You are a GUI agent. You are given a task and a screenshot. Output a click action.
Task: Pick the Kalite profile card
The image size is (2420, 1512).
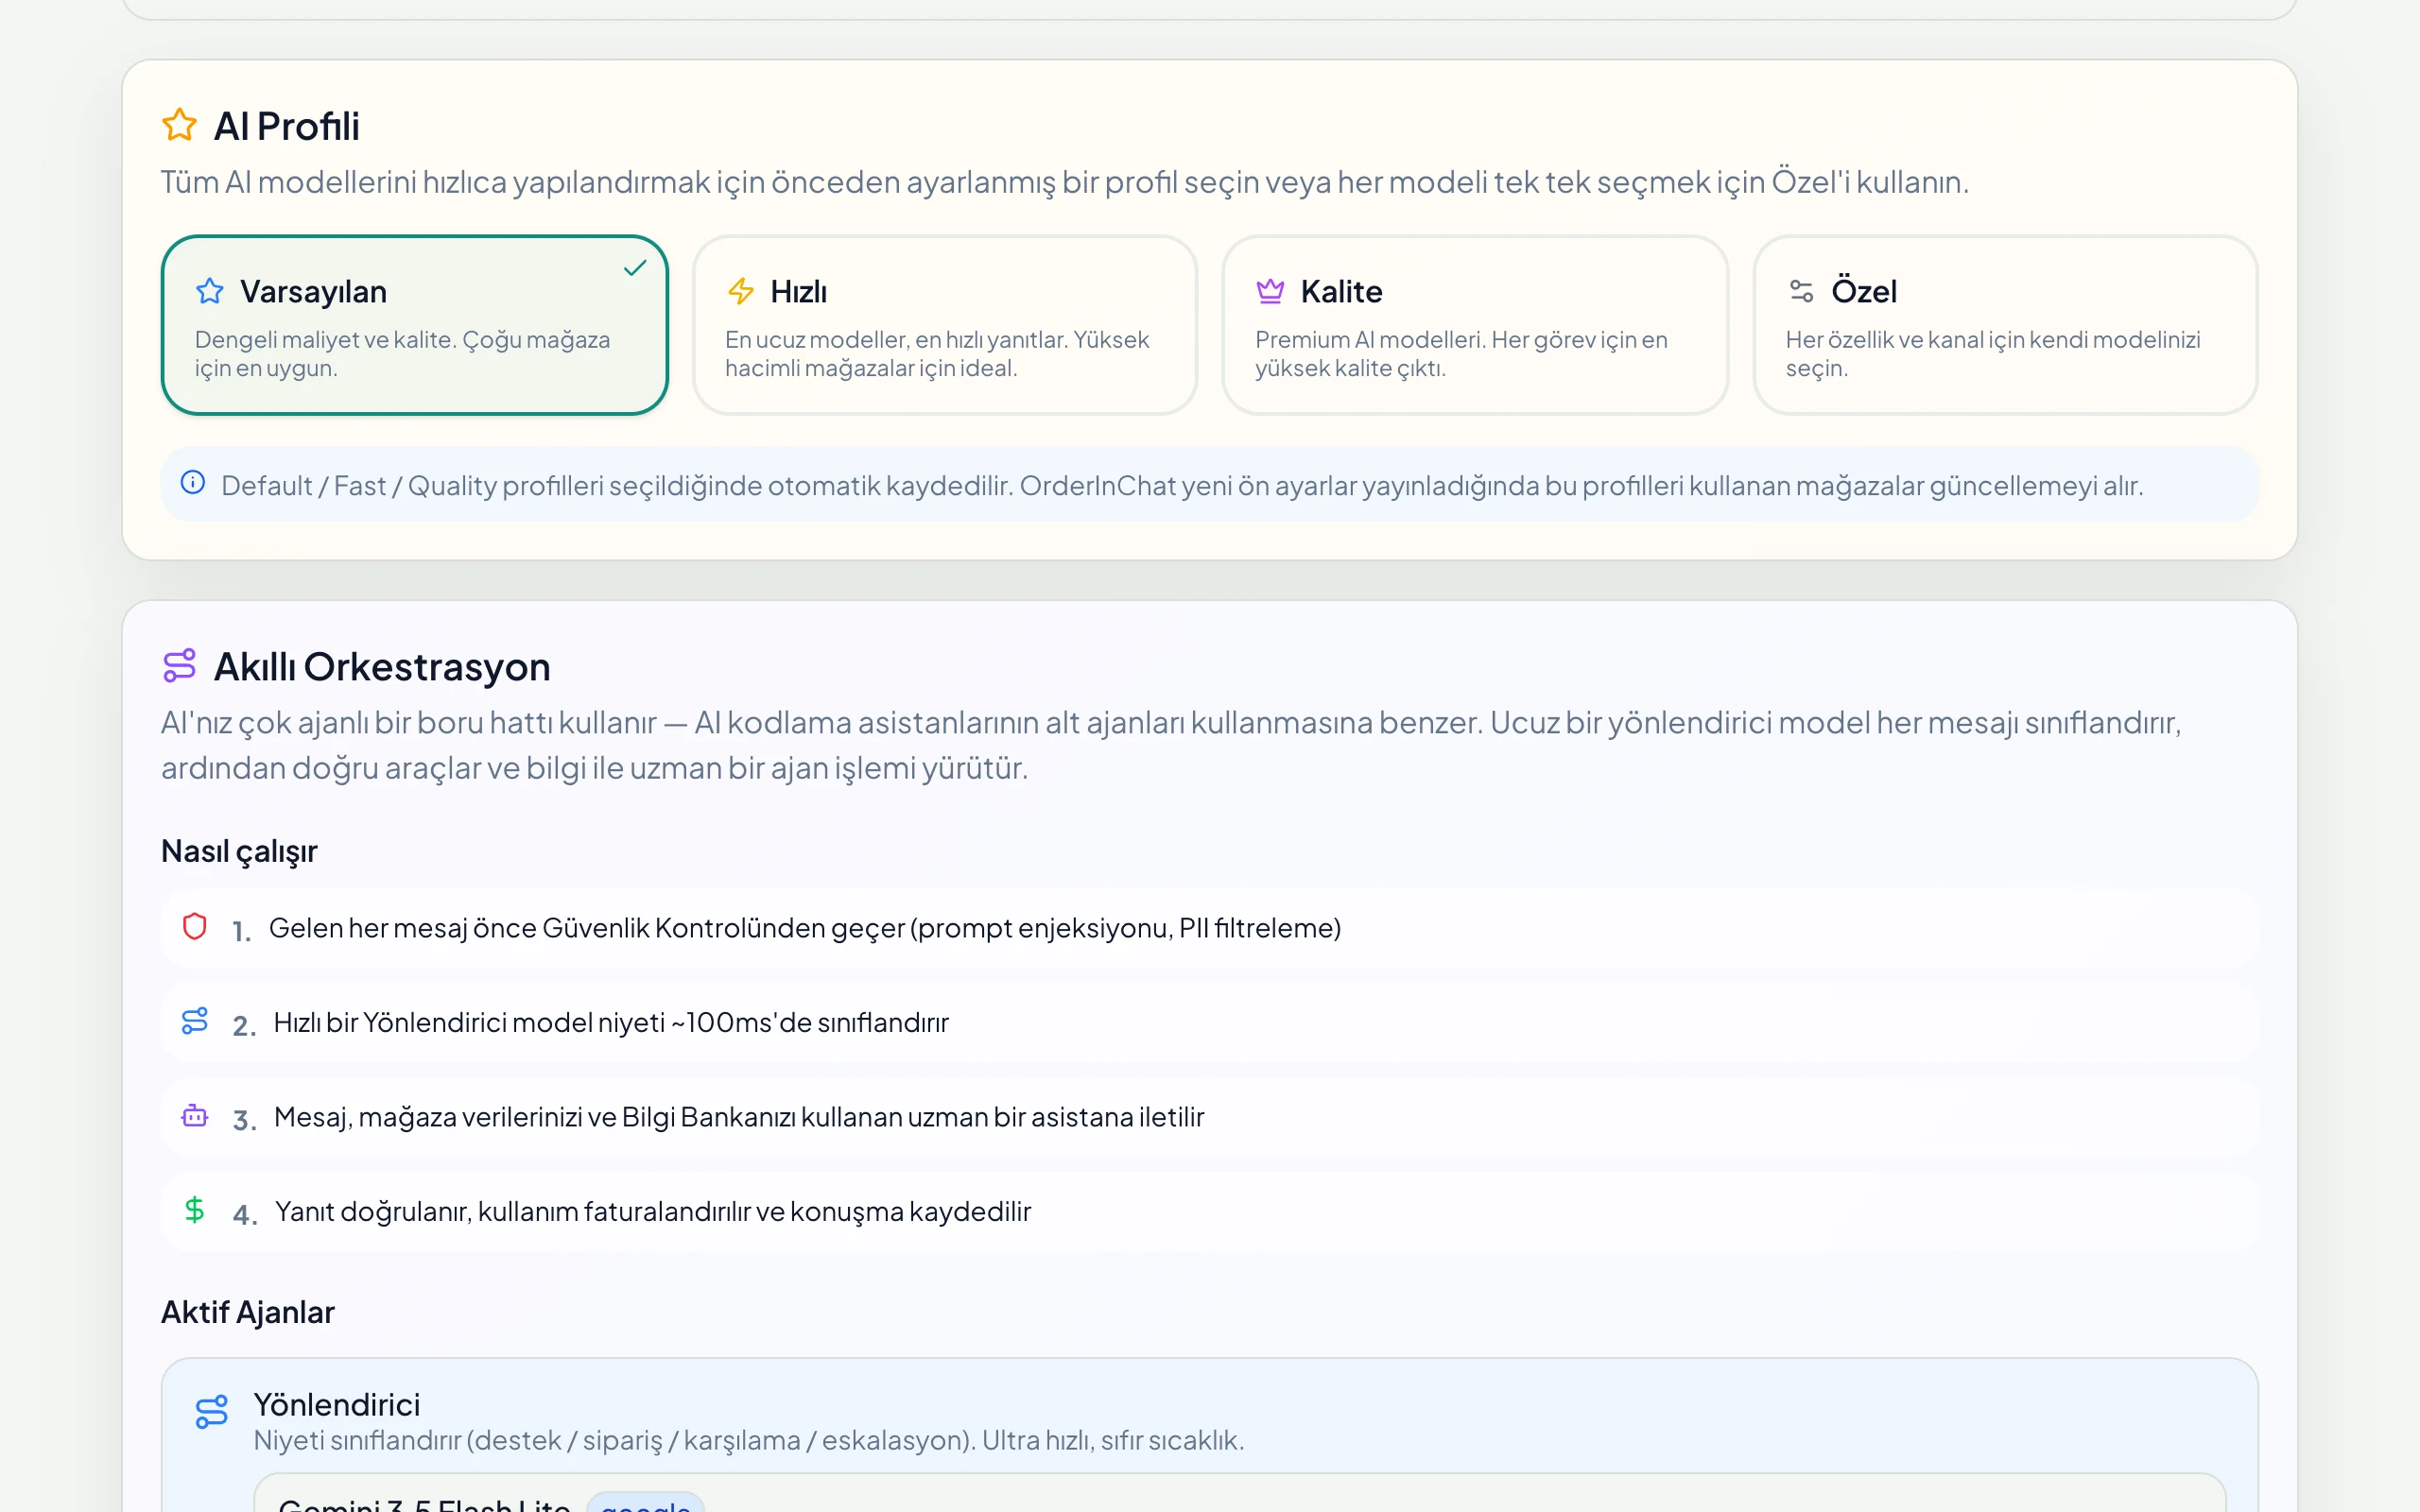(1475, 325)
